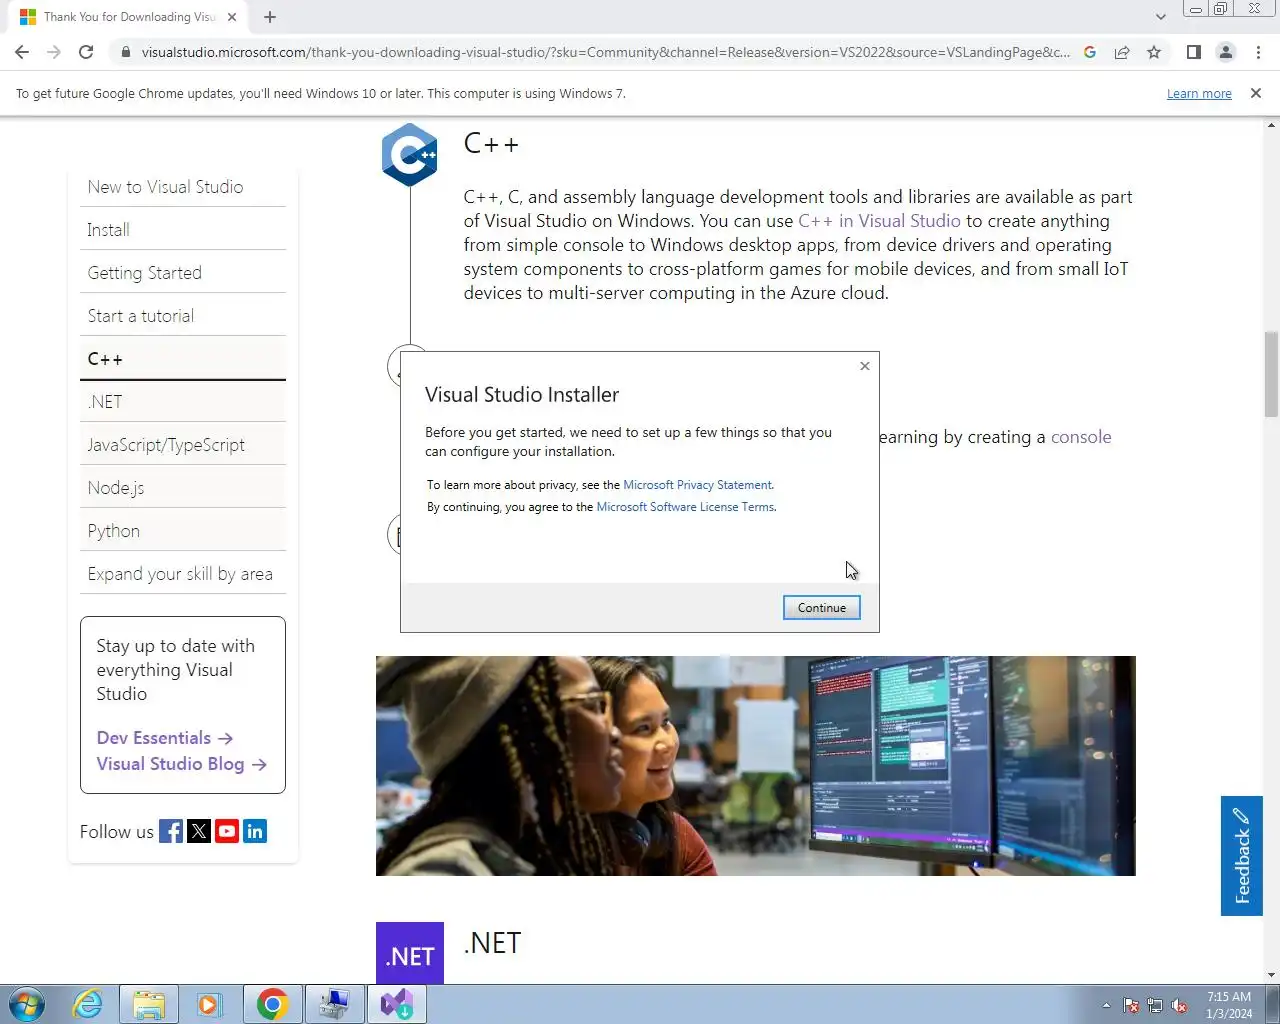Image resolution: width=1280 pixels, height=1024 pixels.
Task: Select Start a tutorial in sidebar
Action: tap(183, 316)
